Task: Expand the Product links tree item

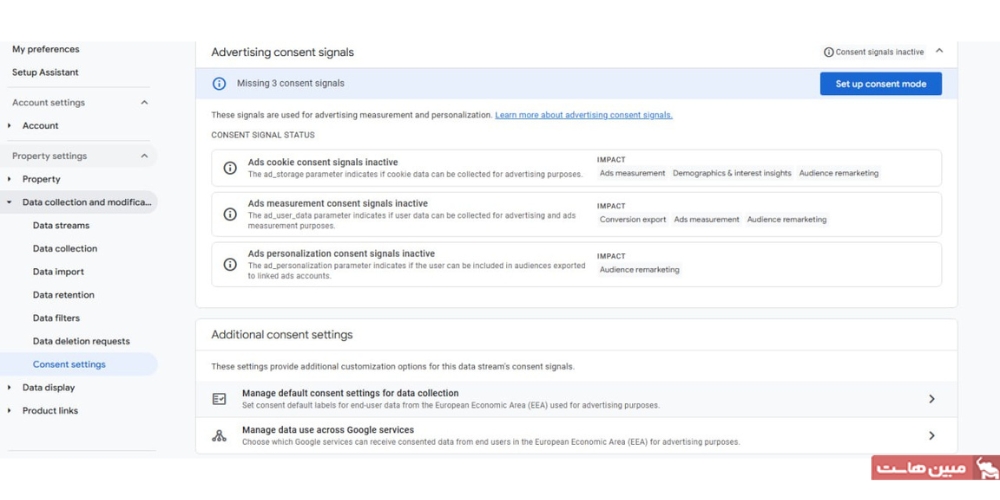Action: click(x=10, y=411)
